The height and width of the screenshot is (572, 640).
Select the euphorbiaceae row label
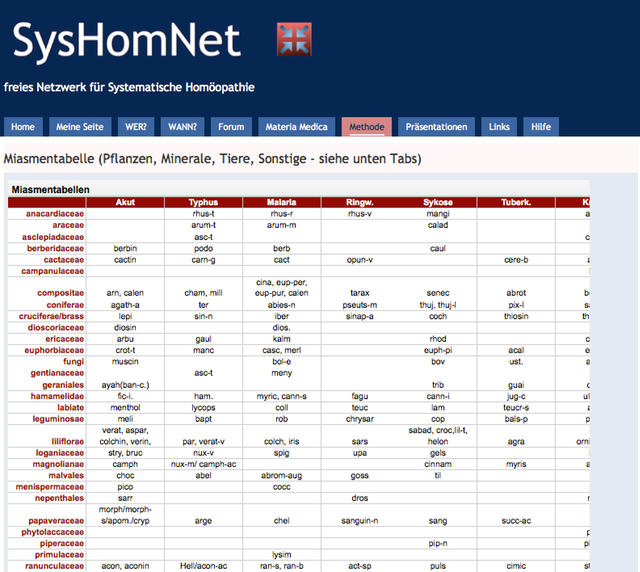coord(54,350)
